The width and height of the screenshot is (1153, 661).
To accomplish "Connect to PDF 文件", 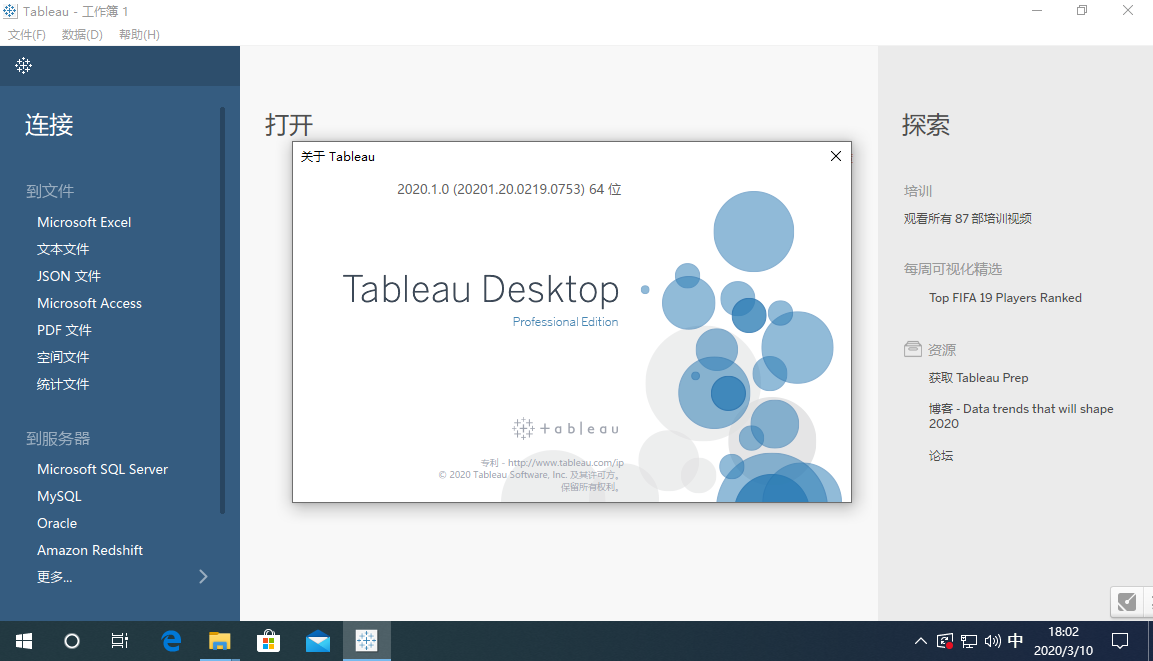I will 64,330.
